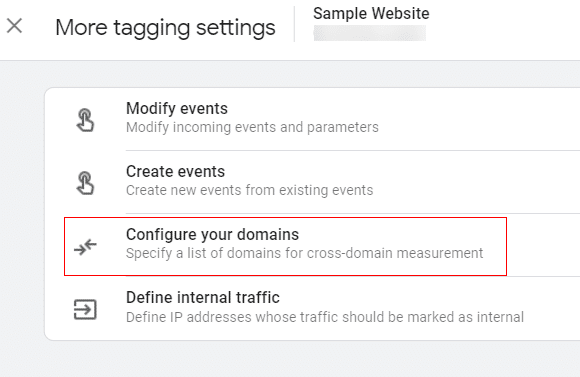Click the Modify events touch-hand icon

pos(85,120)
